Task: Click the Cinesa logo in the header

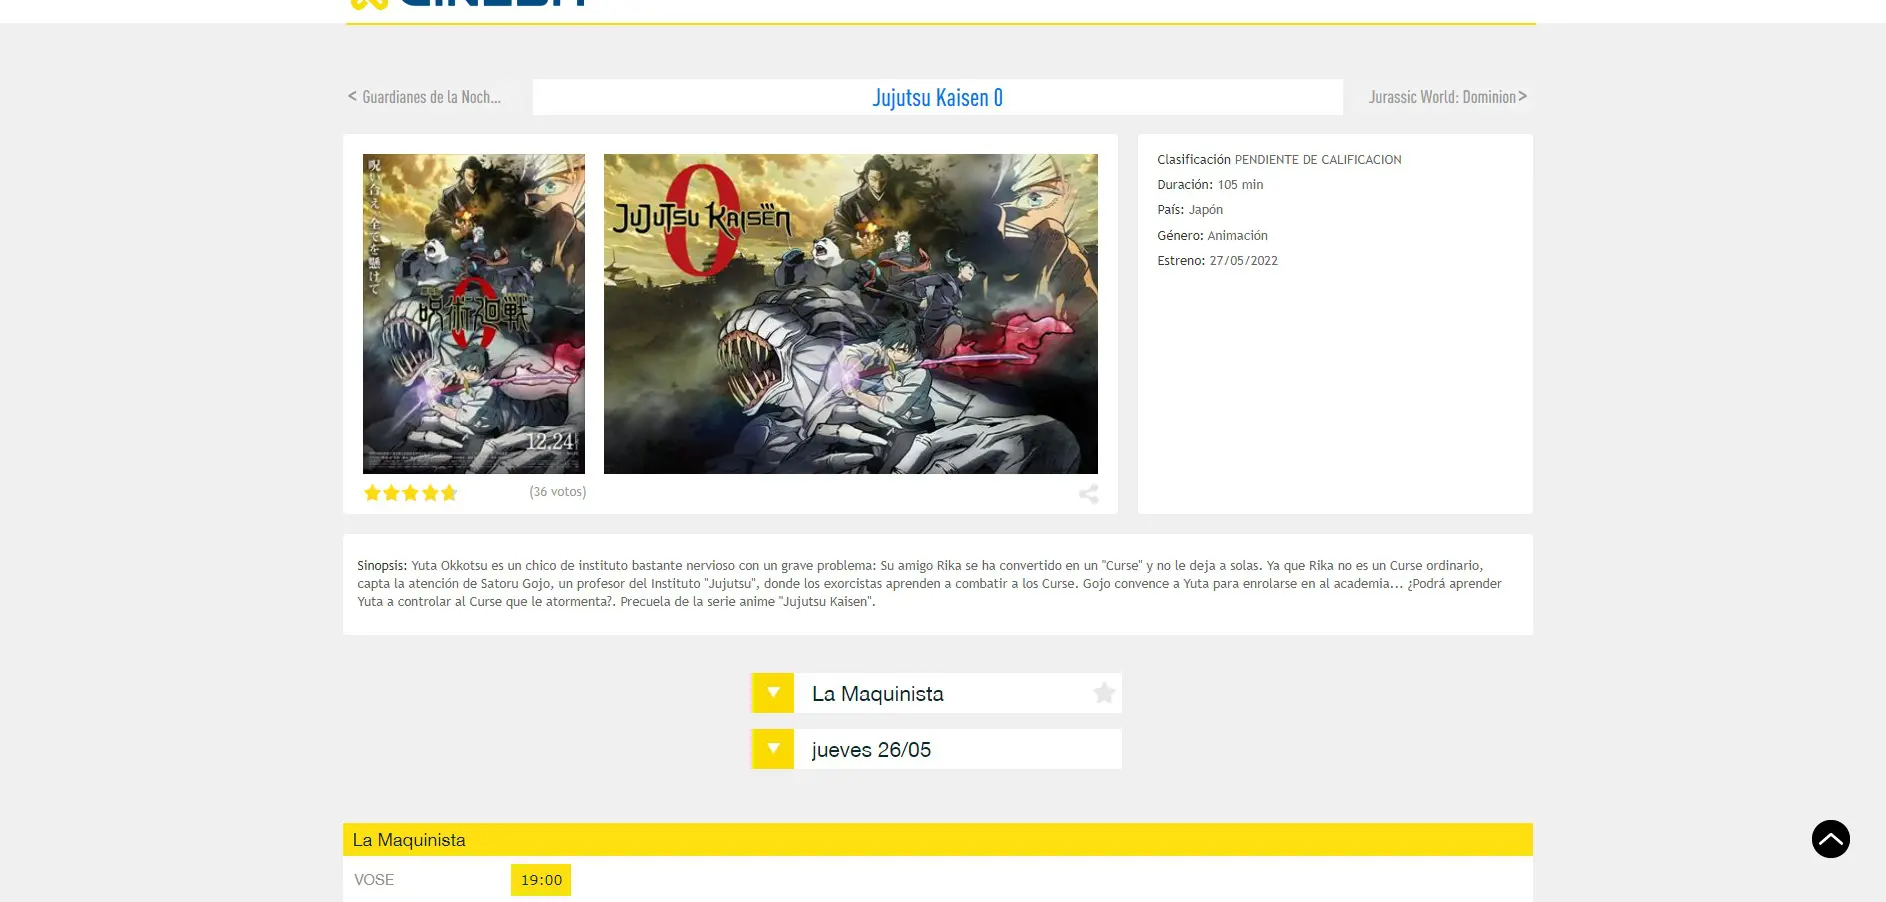Action: coord(468,3)
